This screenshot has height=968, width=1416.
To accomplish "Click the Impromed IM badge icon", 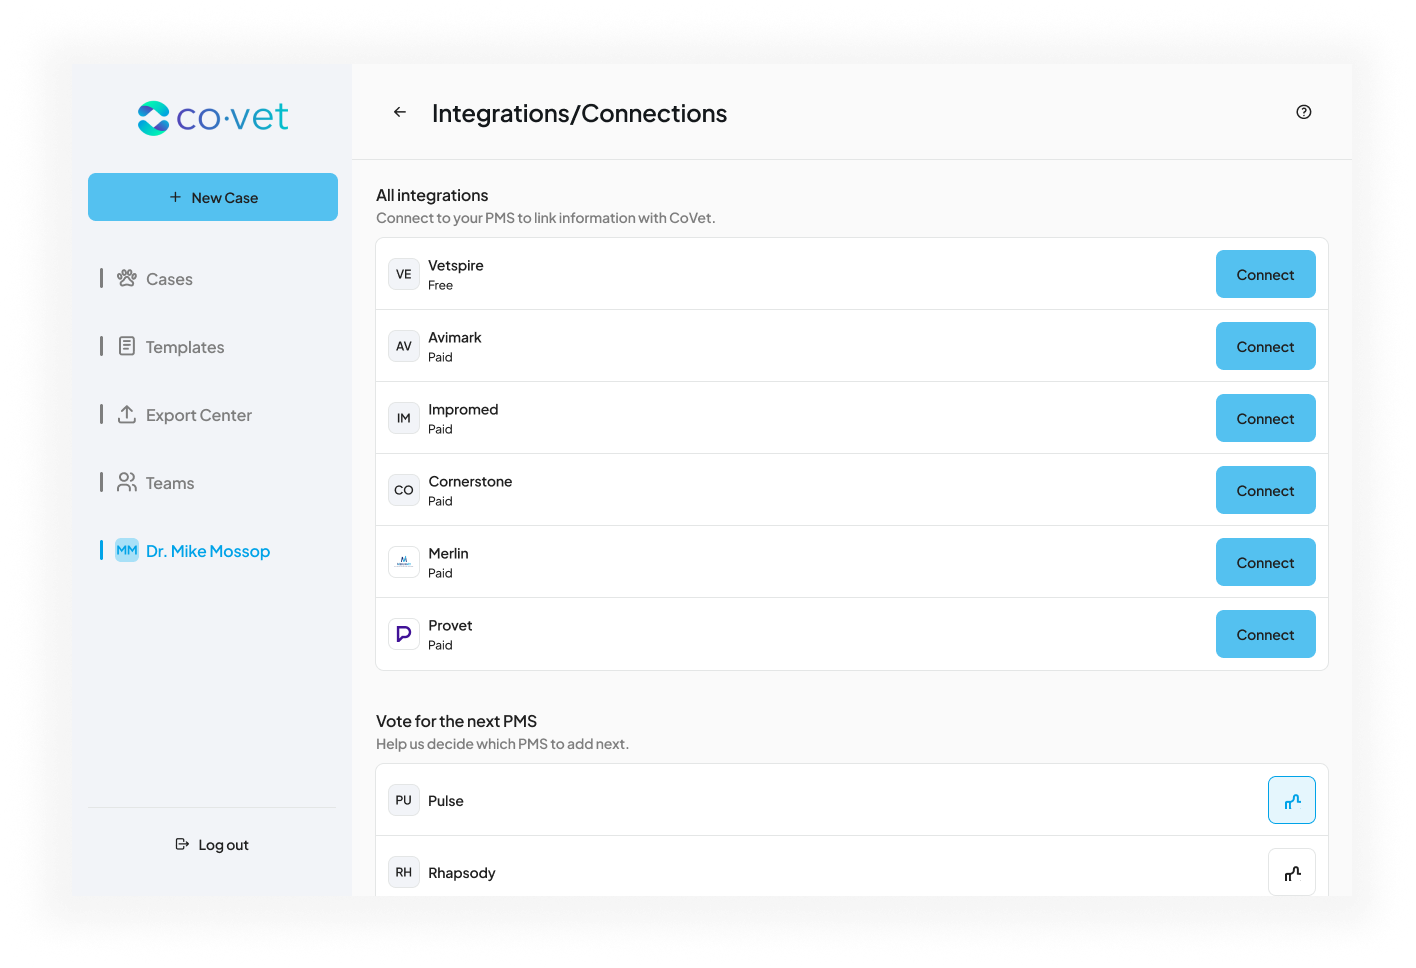I will (x=404, y=418).
